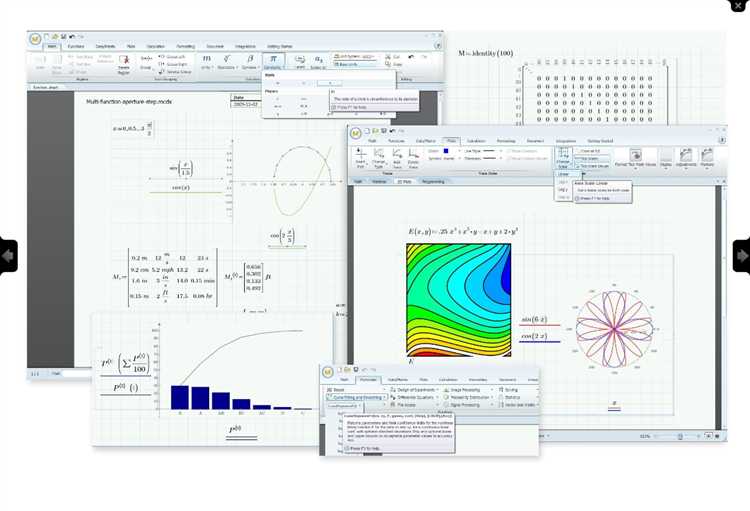
Task: Open the Symbols beta icon in top-left window
Action: [250, 61]
